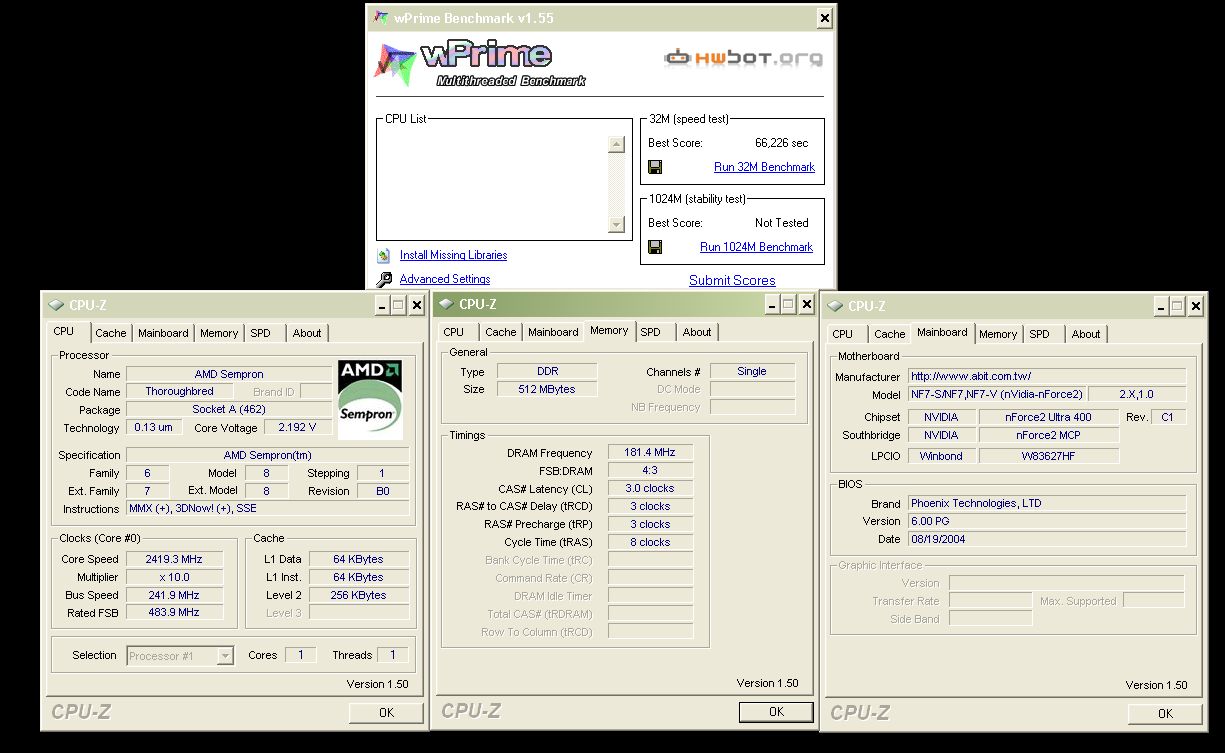Click the BIOS date 08/19/2004
The width and height of the screenshot is (1225, 753).
click(x=1046, y=540)
